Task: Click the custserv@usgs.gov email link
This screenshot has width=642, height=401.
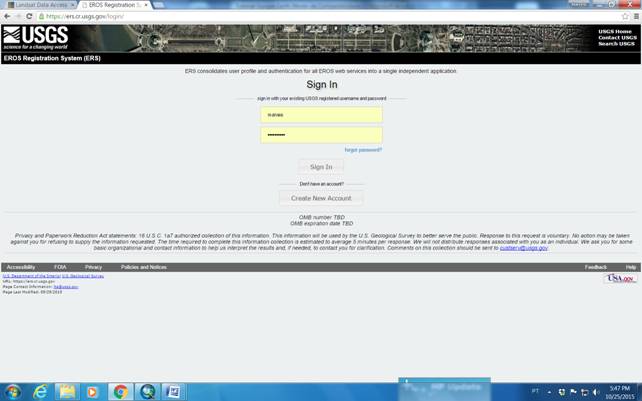Action: tap(524, 248)
